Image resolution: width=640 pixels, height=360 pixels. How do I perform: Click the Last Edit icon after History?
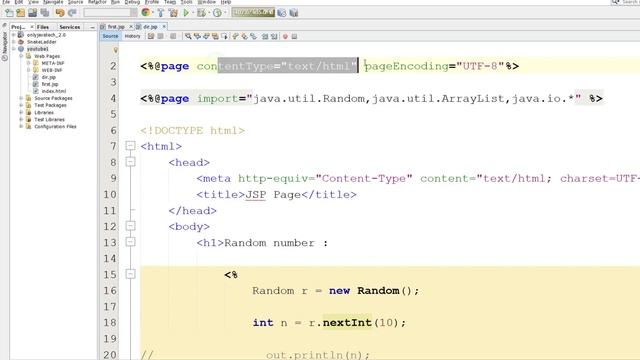click(x=151, y=36)
